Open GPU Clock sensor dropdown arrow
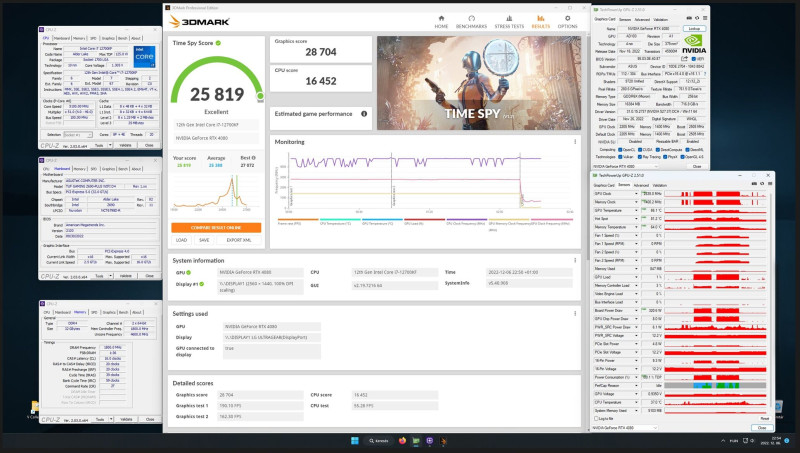The height and width of the screenshot is (453, 800). coord(636,194)
